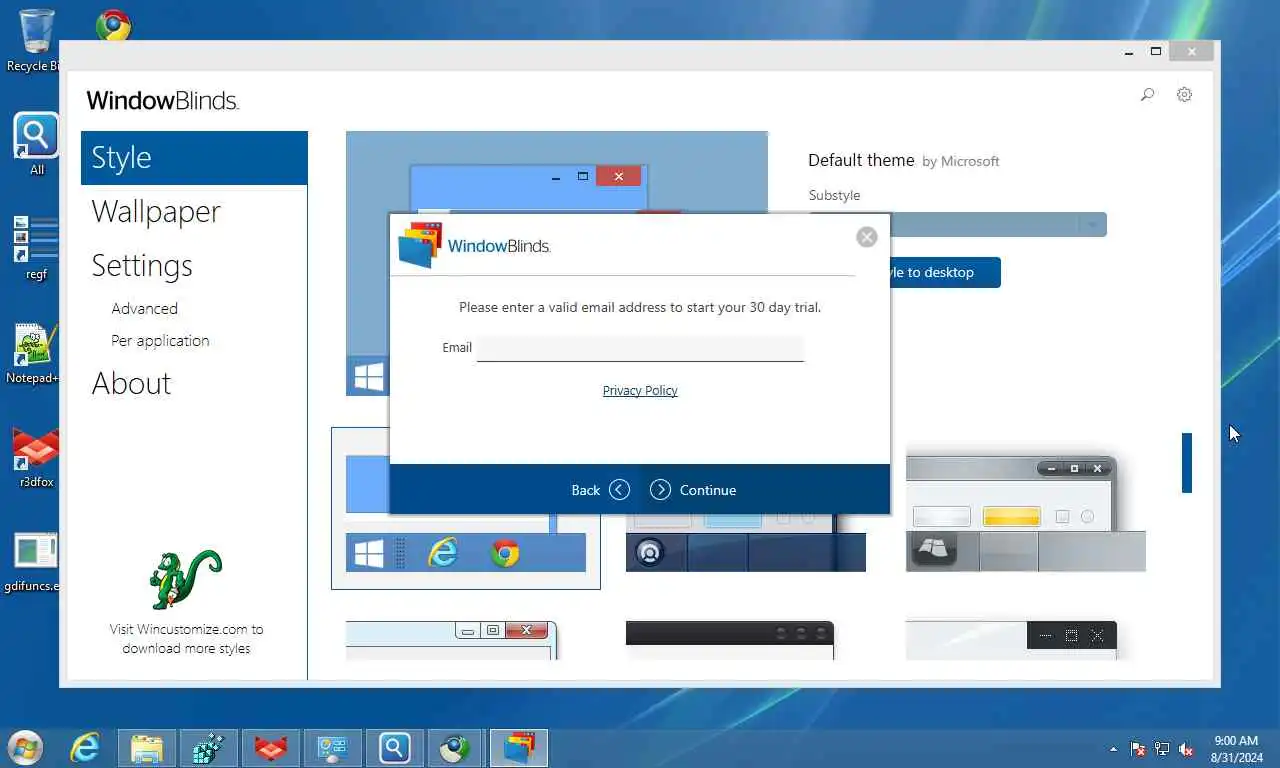Open the Recycle Bin desktop icon
Image resolution: width=1280 pixels, height=768 pixels.
click(36, 41)
